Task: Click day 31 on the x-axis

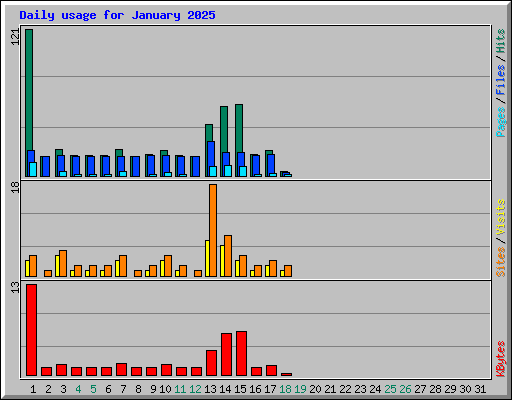Action: [480, 389]
